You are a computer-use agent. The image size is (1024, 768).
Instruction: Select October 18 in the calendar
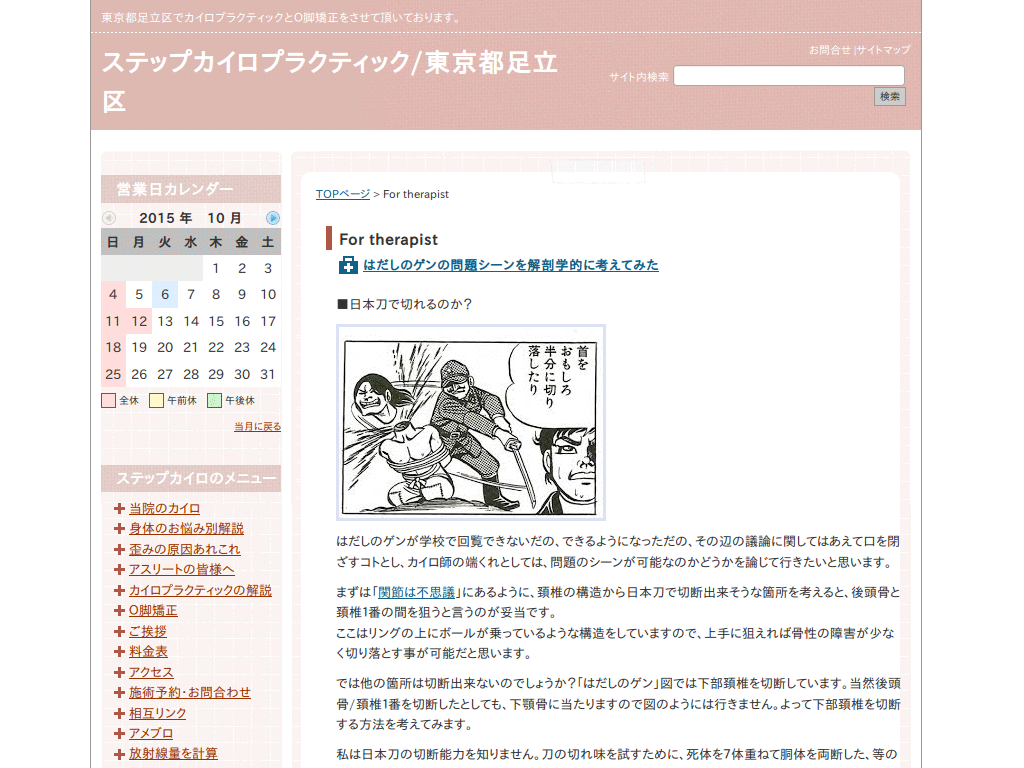[x=113, y=347]
